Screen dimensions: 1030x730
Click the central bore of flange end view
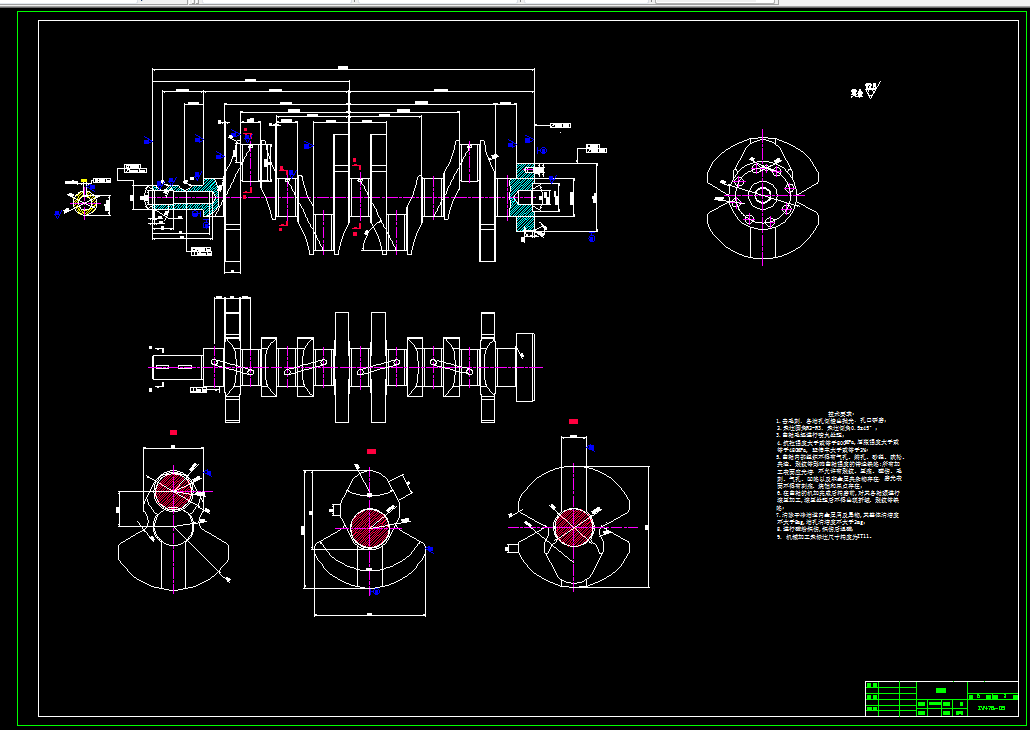763,194
